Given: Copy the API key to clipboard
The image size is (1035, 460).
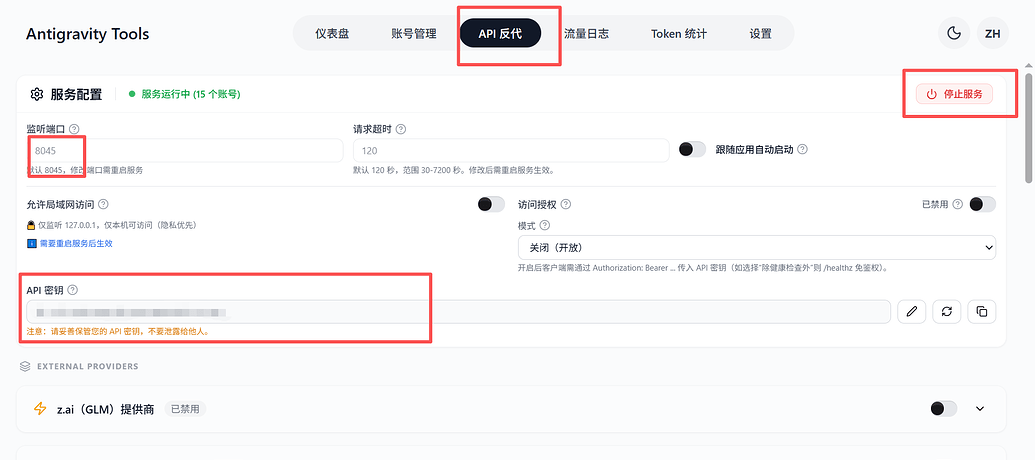Looking at the screenshot, I should (982, 312).
